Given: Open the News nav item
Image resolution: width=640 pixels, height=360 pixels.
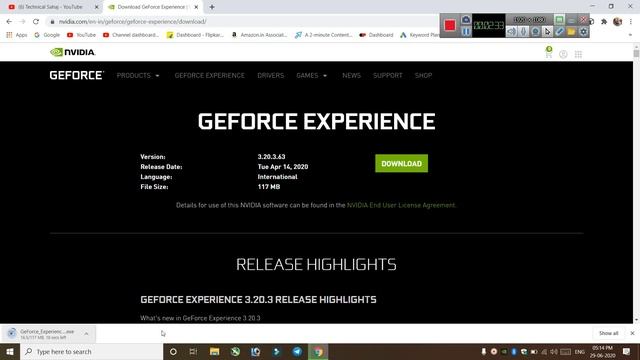Looking at the screenshot, I should 351,76.
